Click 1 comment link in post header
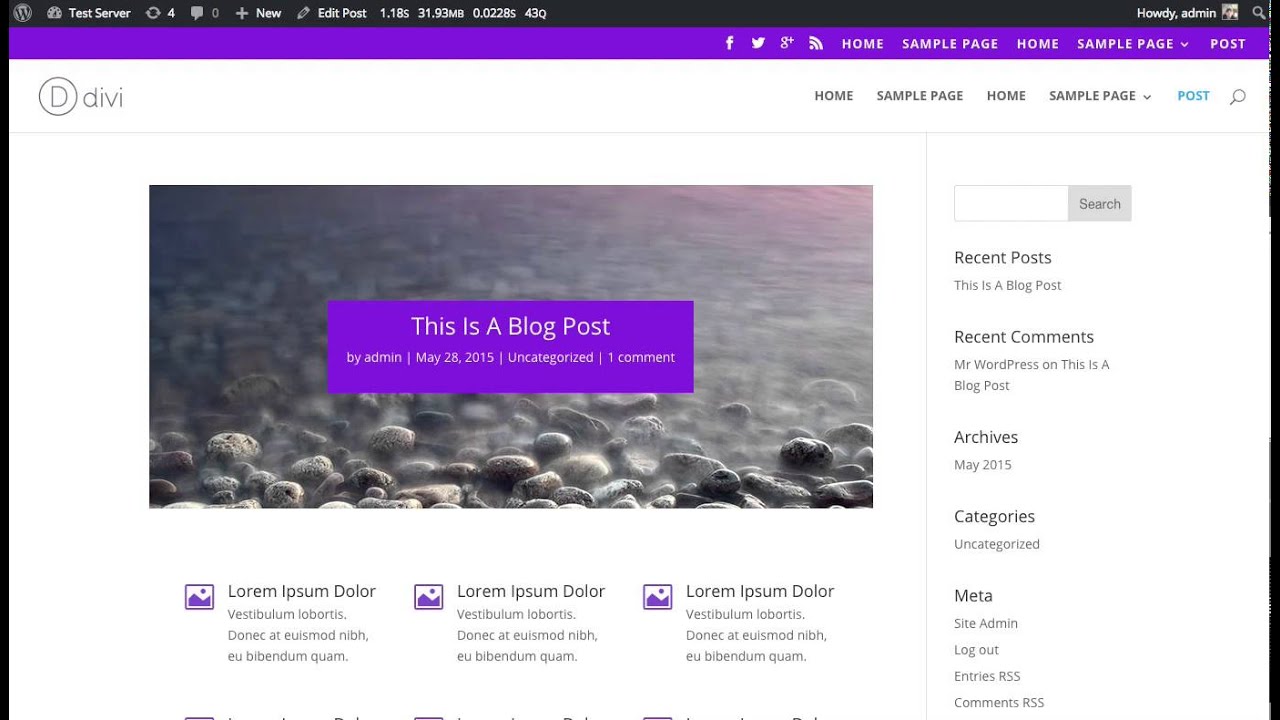Screen dimensions: 1280x720 click(641, 357)
